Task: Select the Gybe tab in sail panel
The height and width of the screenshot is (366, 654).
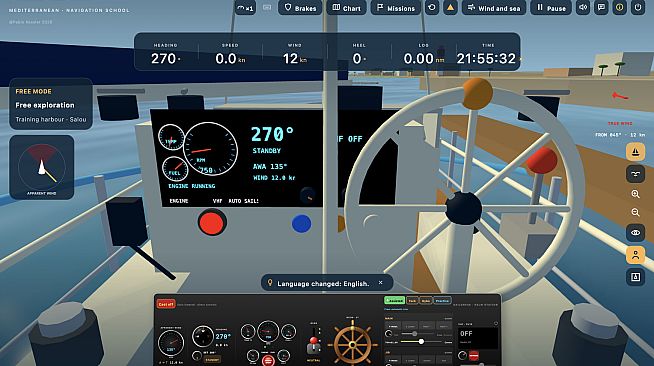Action: coord(425,301)
